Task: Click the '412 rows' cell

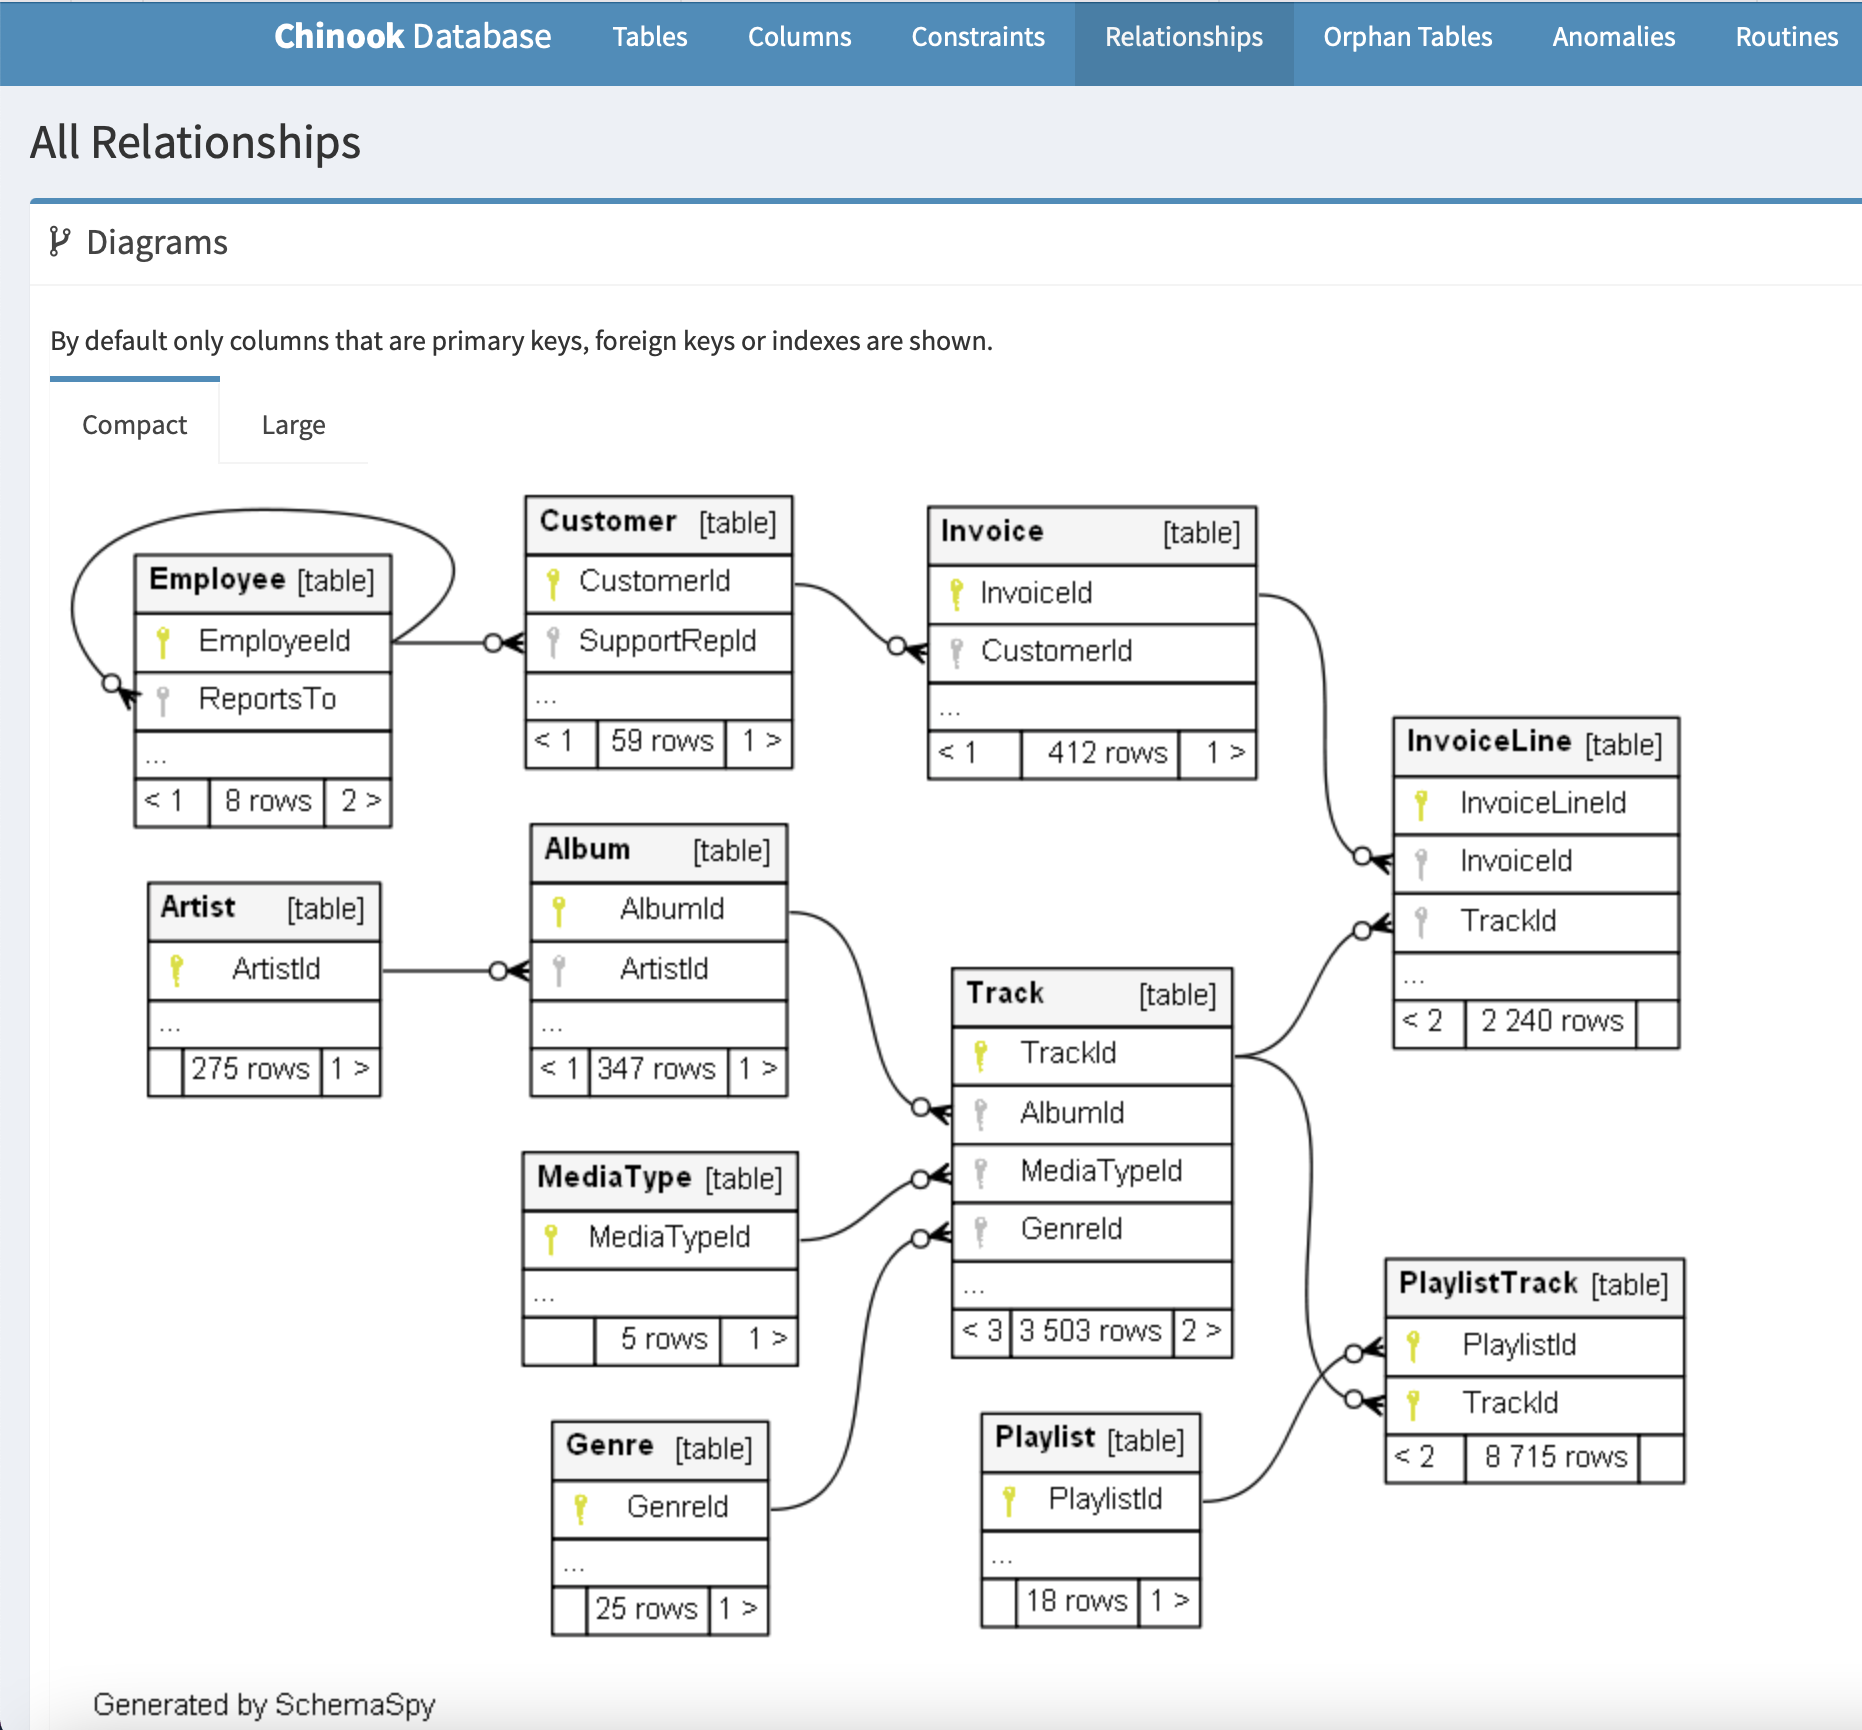Action: point(1101,754)
